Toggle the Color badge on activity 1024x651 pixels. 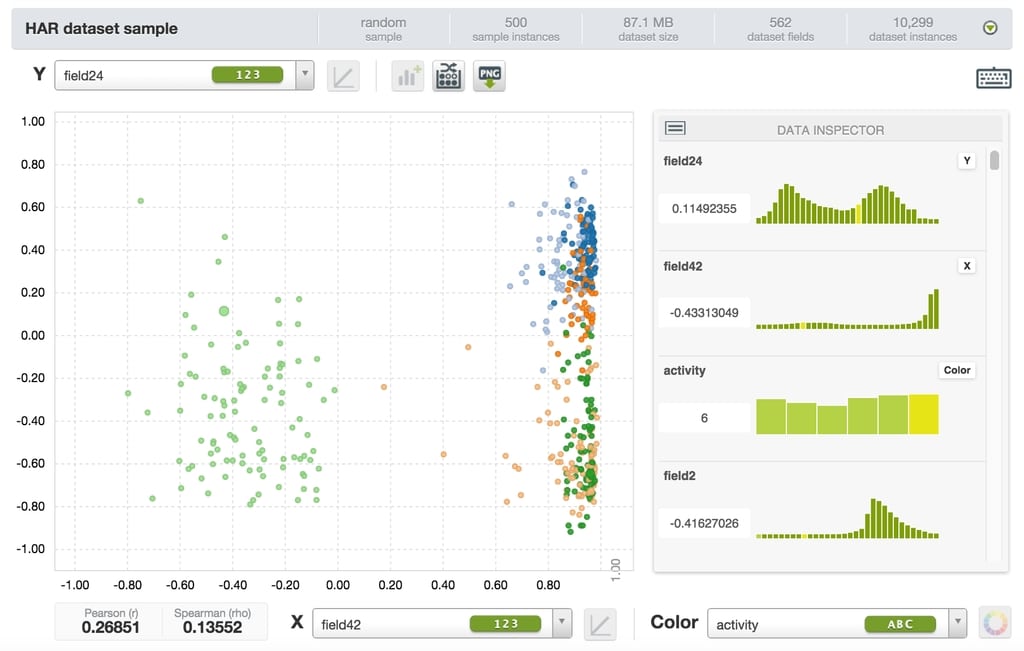957,370
